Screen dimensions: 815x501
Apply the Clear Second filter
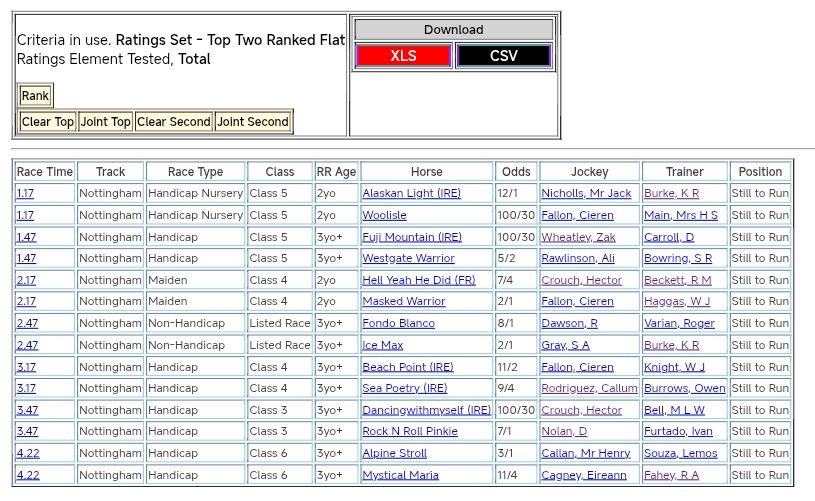(x=174, y=122)
